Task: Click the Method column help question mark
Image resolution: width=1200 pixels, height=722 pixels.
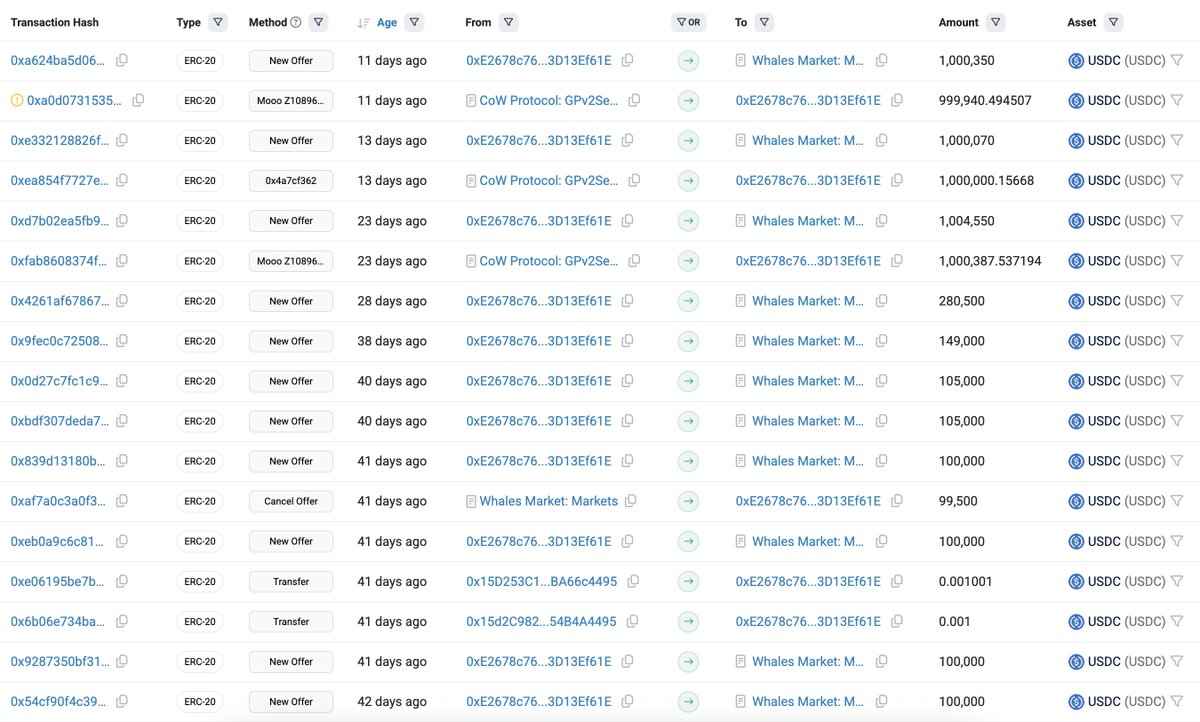Action: click(296, 22)
